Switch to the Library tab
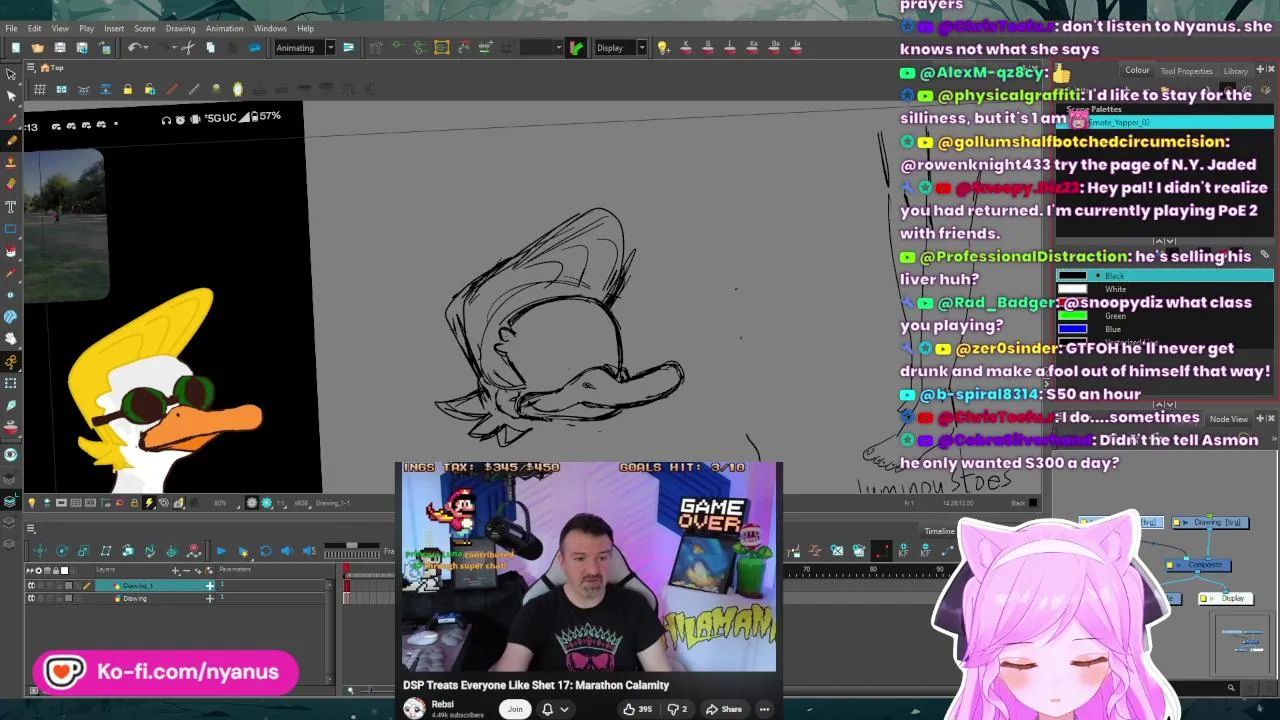The image size is (1280, 720). (x=1235, y=71)
